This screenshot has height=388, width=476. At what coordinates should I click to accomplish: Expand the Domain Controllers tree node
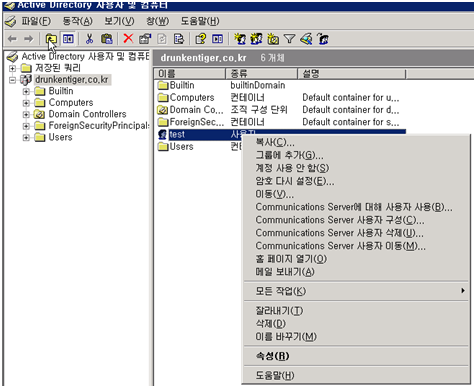point(26,114)
